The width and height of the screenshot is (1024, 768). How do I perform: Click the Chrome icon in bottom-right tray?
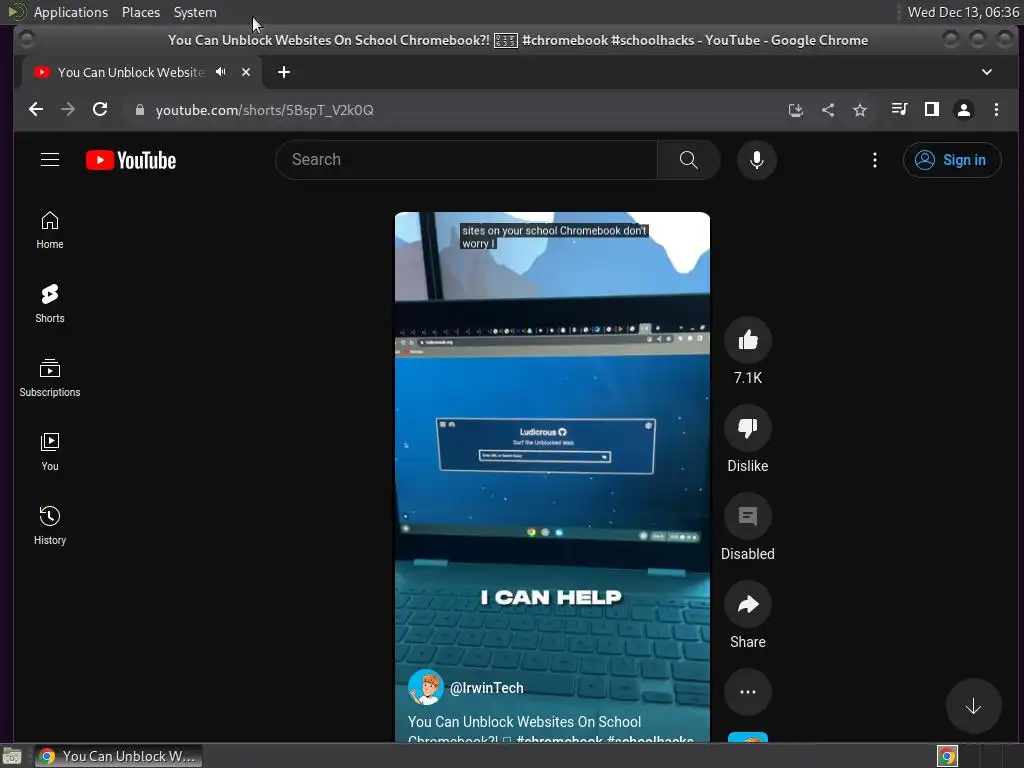tap(947, 756)
